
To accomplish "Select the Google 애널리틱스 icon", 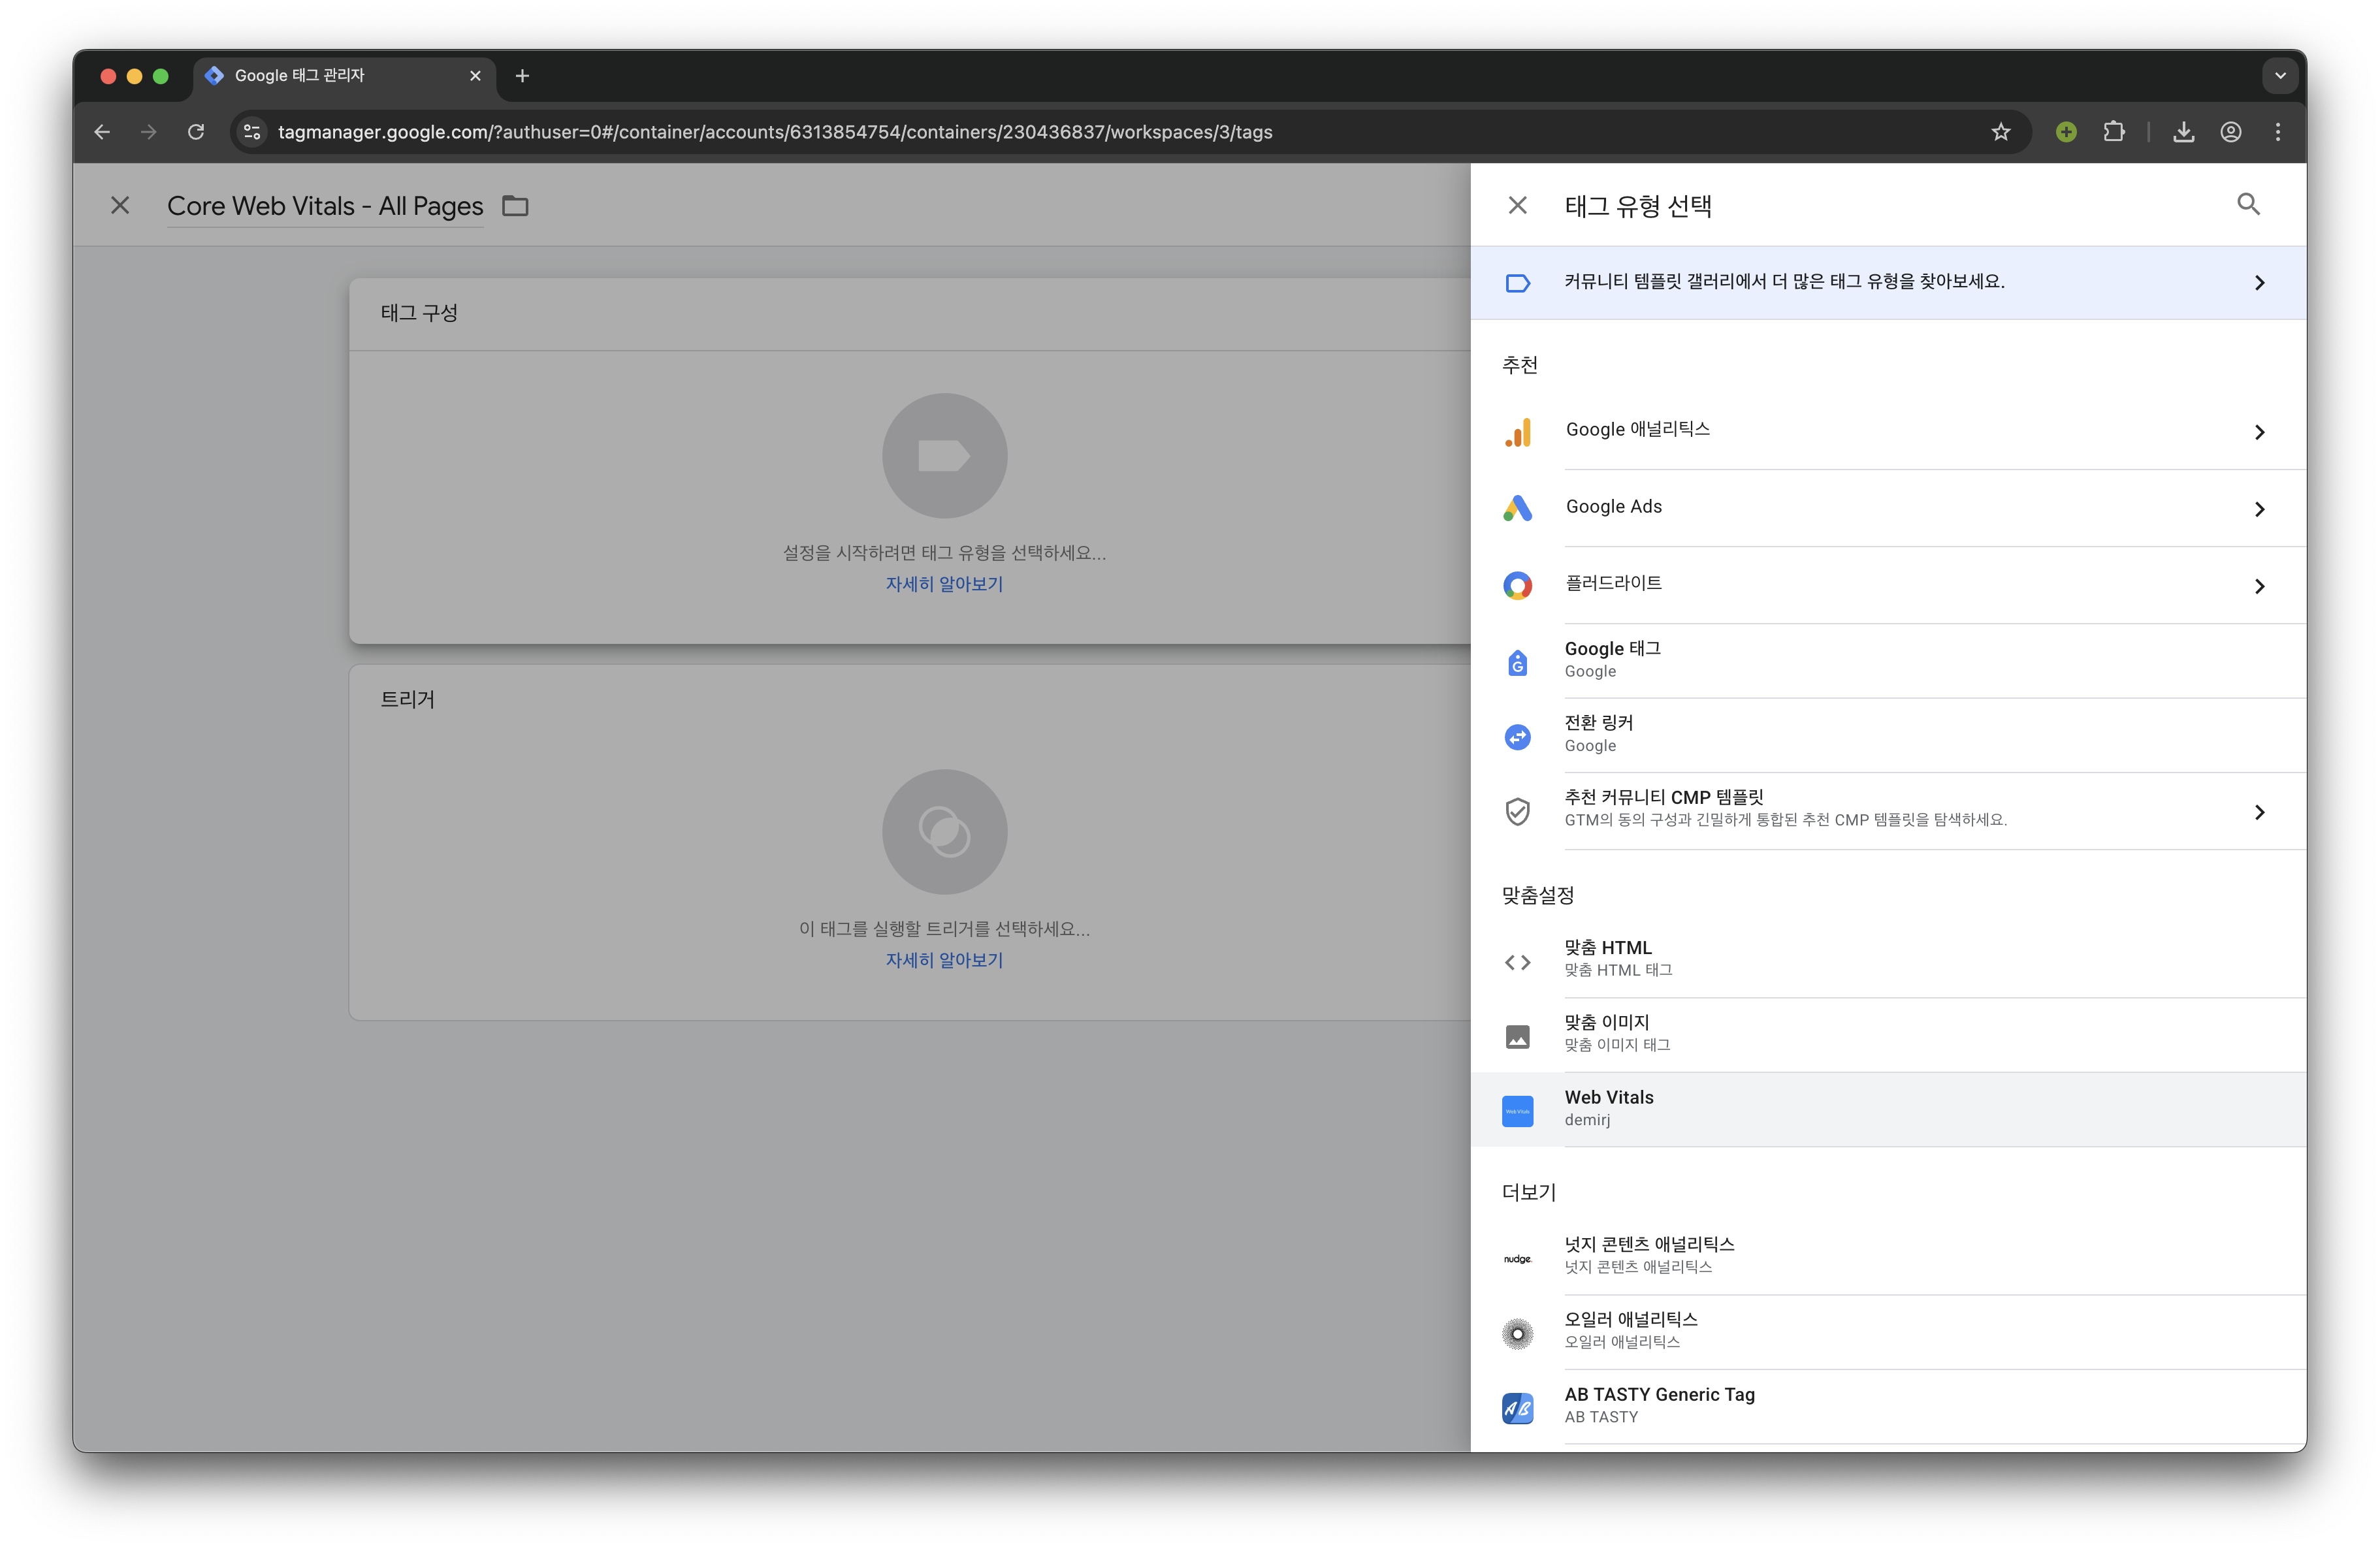I will (x=1517, y=432).
